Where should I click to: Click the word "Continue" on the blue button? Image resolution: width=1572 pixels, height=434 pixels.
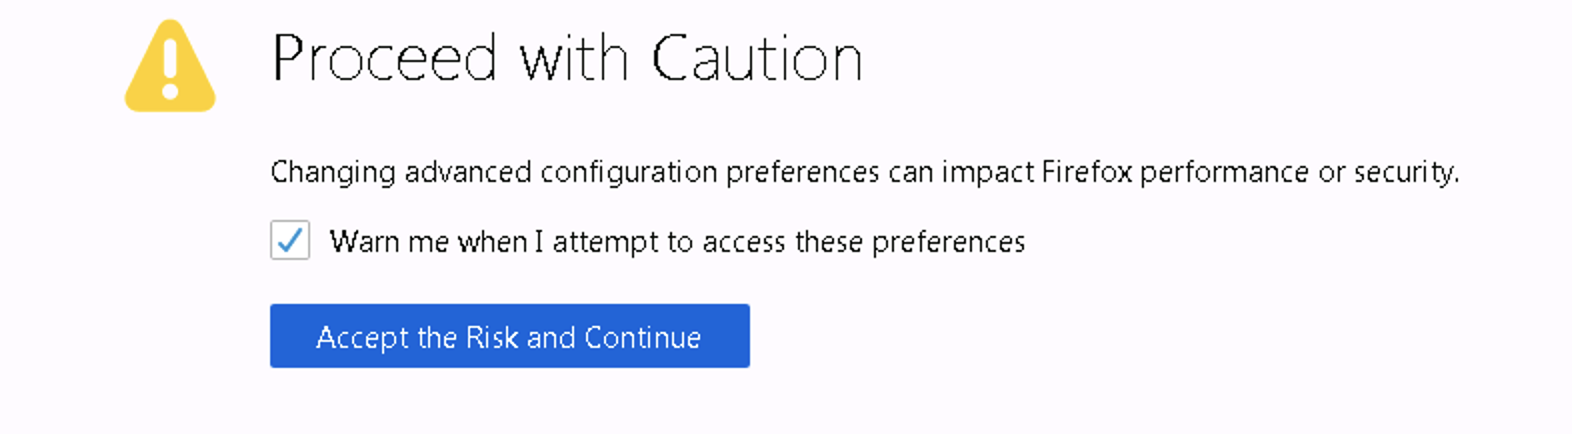(642, 338)
